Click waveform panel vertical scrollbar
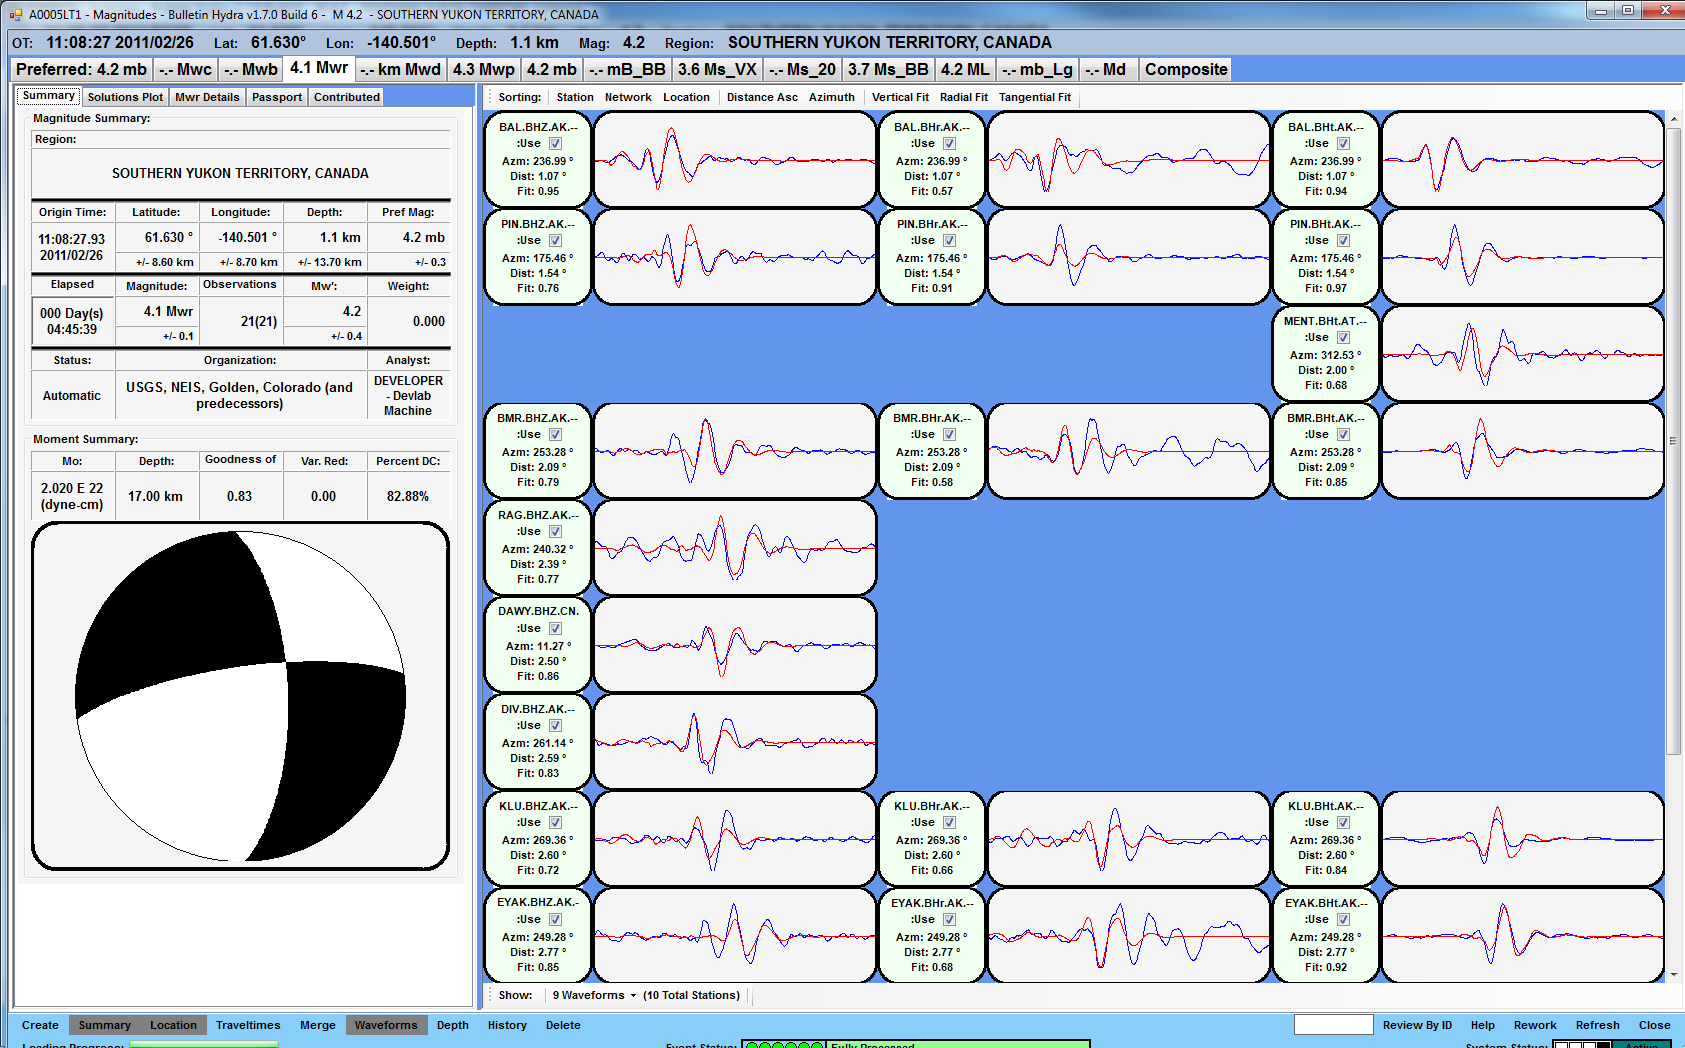The width and height of the screenshot is (1685, 1048). click(1674, 440)
